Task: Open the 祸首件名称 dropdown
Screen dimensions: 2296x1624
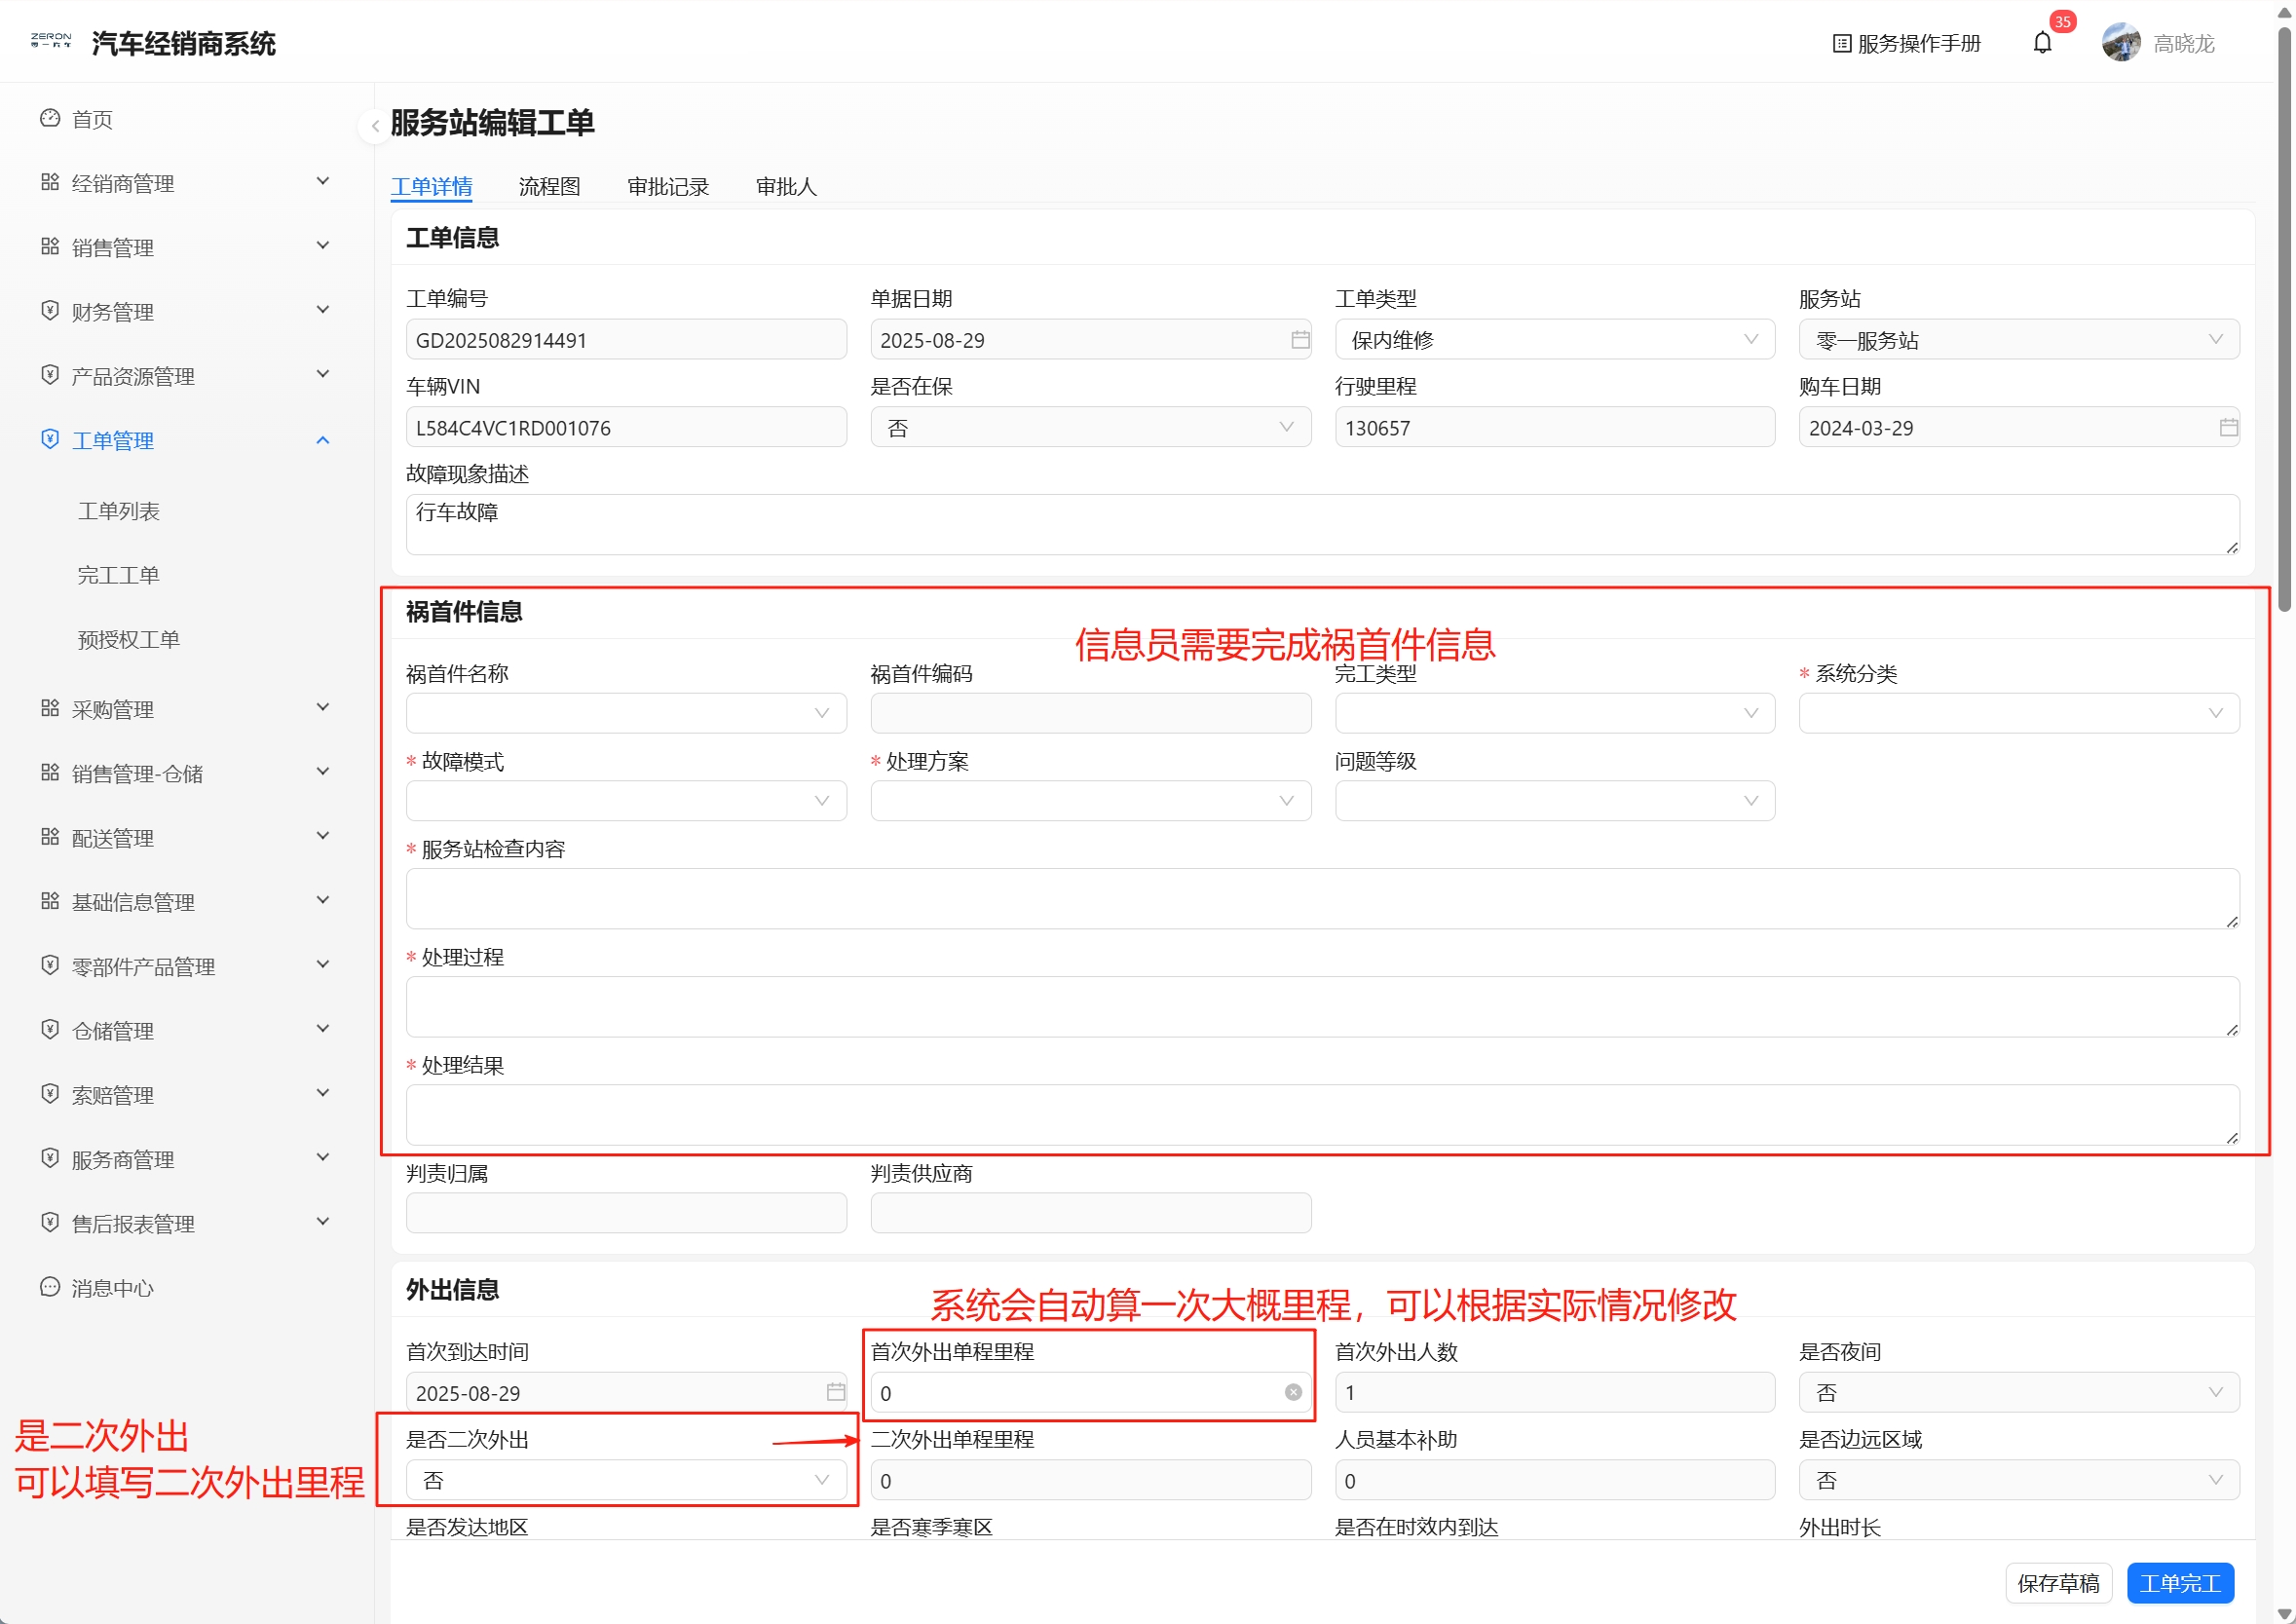Action: tap(626, 713)
